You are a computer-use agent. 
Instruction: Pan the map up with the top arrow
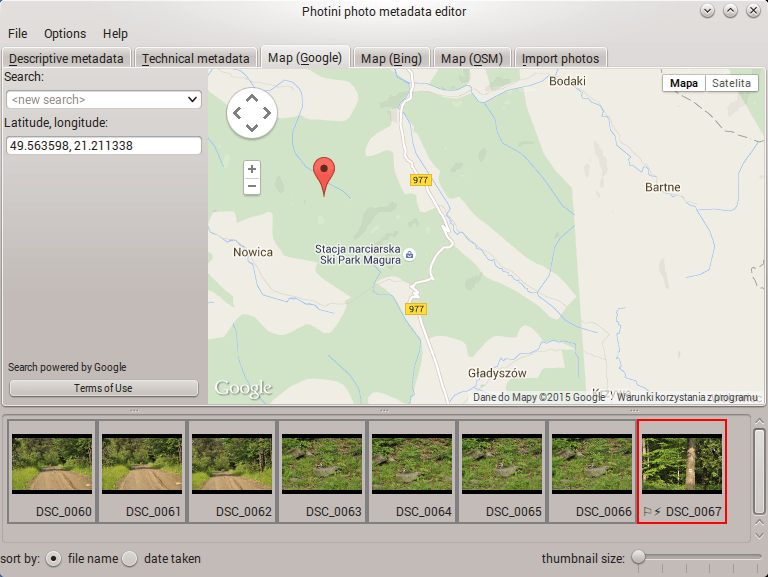(252, 98)
